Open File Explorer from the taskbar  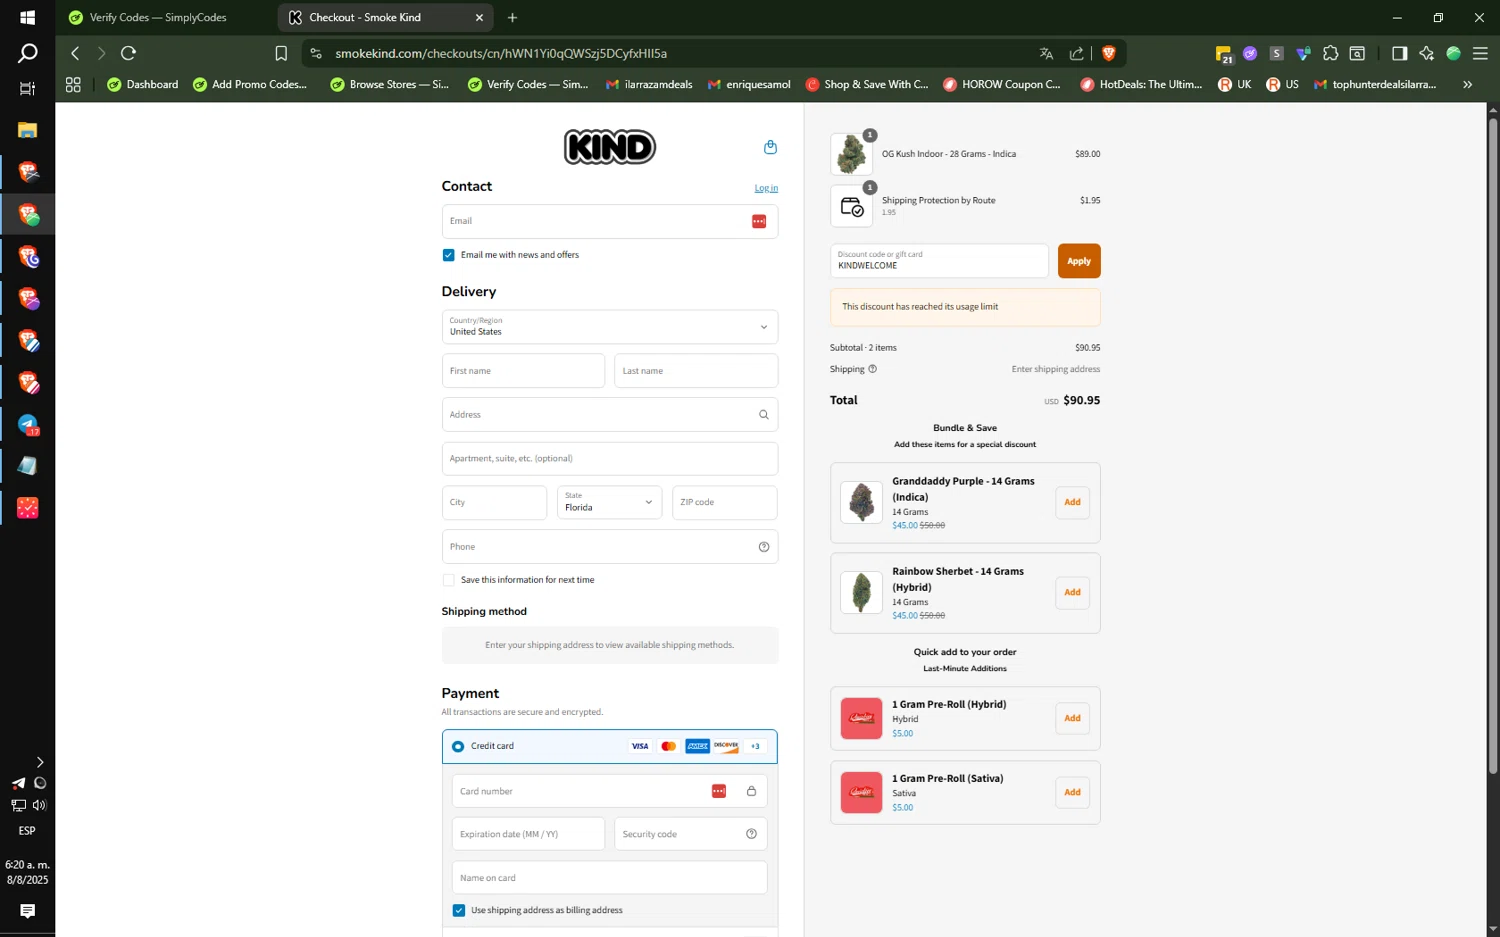click(x=28, y=130)
